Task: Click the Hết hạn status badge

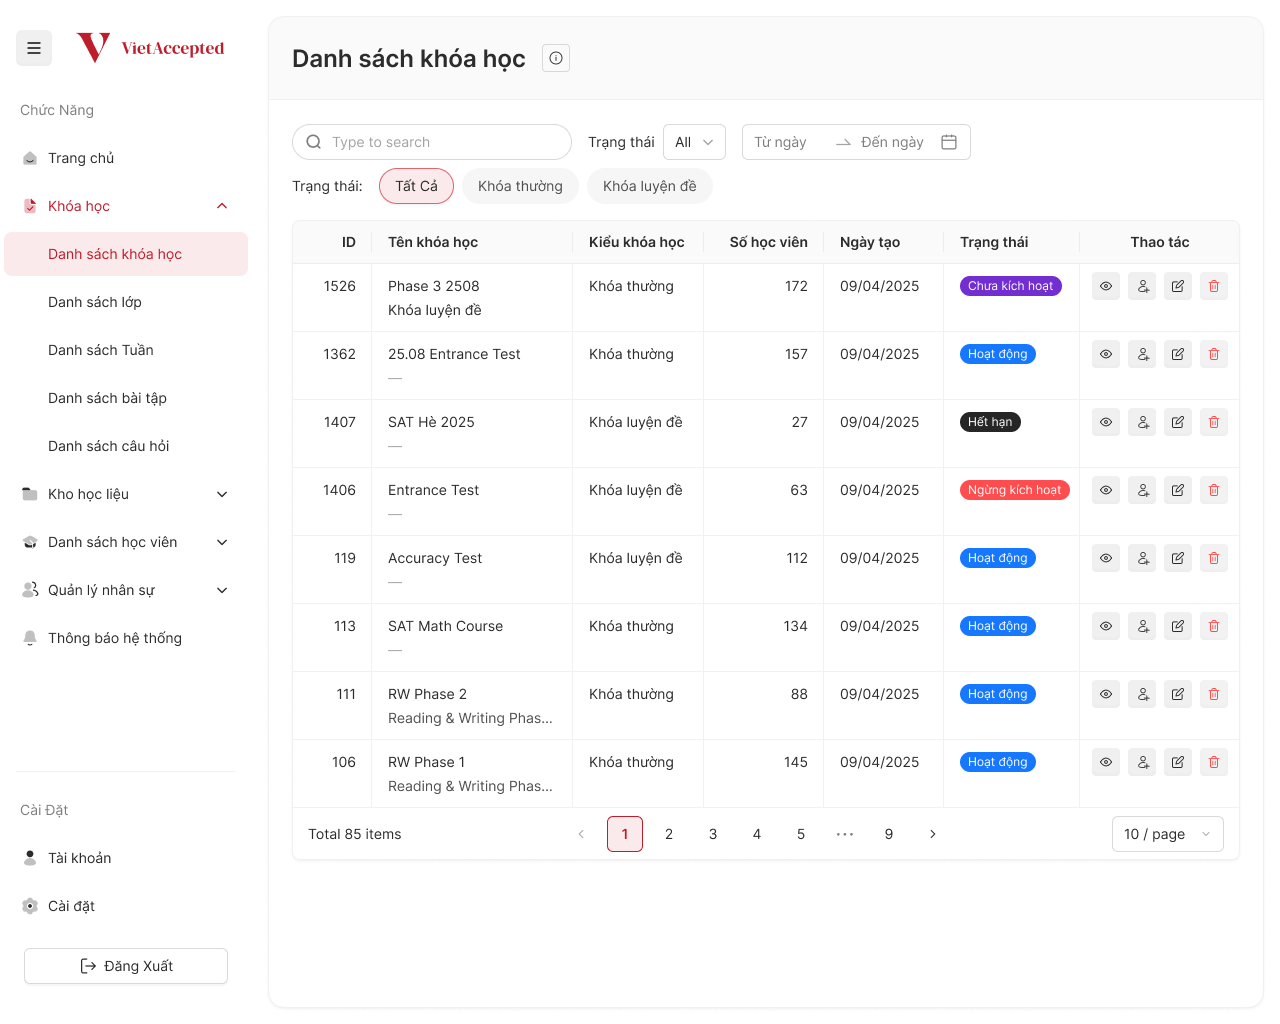Action: (x=990, y=422)
